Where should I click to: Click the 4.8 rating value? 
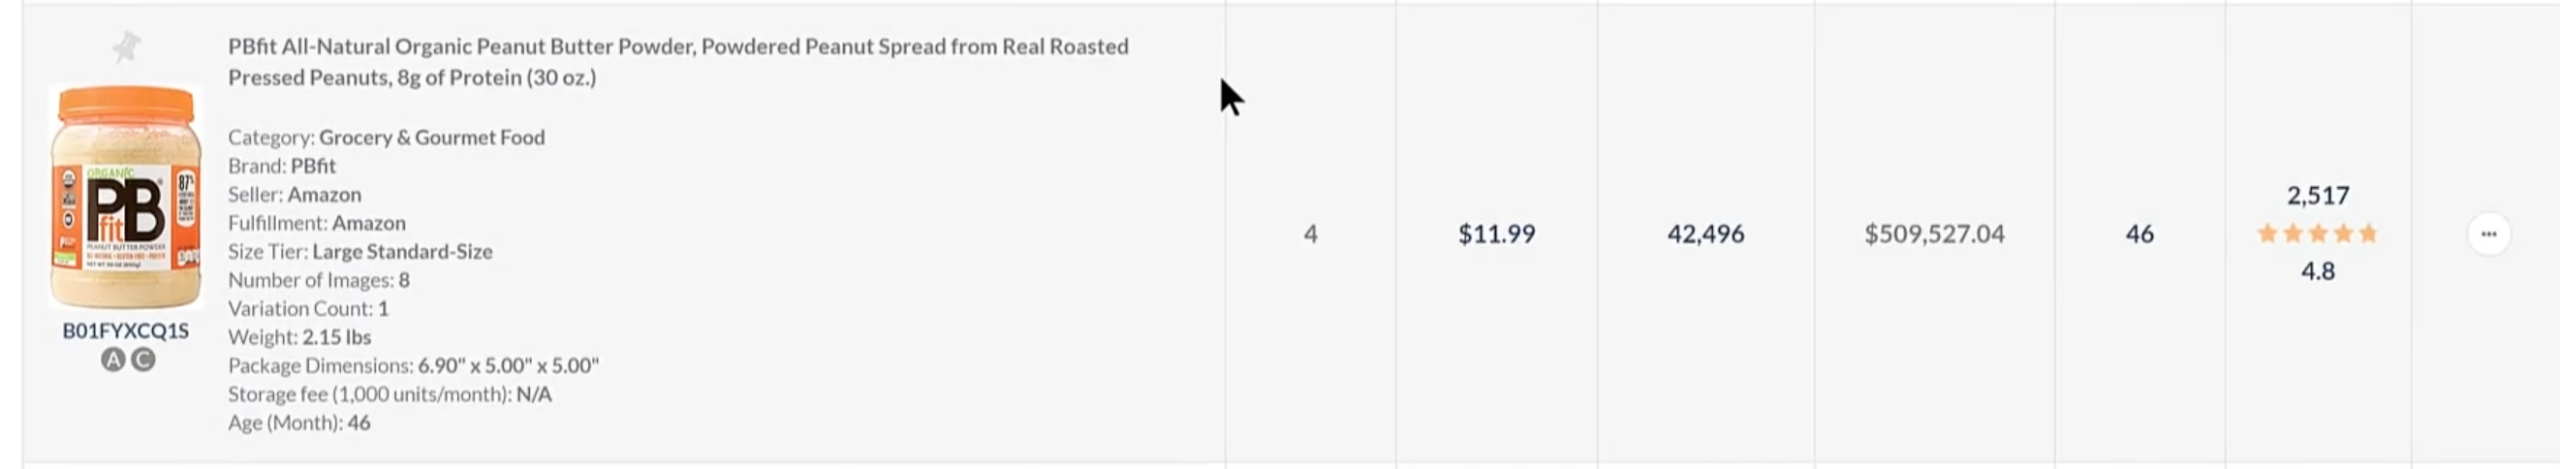[2317, 271]
